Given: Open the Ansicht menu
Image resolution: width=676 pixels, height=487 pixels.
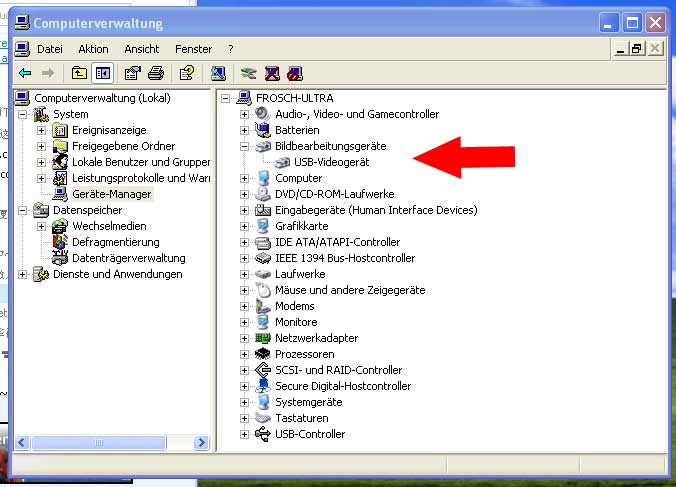Looking at the screenshot, I should [142, 49].
